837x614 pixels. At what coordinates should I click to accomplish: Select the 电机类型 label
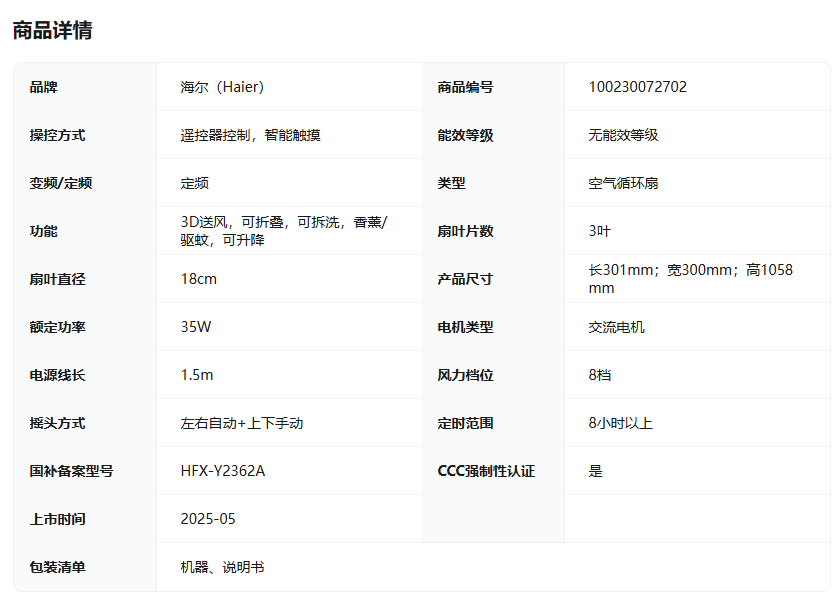pyautogui.click(x=465, y=327)
